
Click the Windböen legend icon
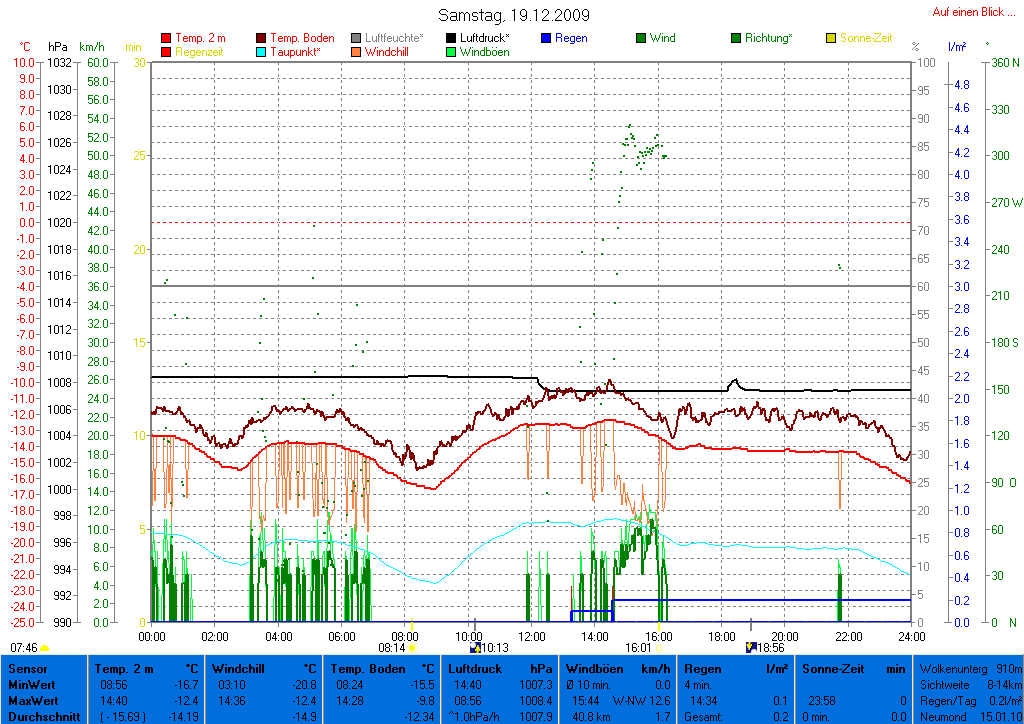[x=452, y=52]
